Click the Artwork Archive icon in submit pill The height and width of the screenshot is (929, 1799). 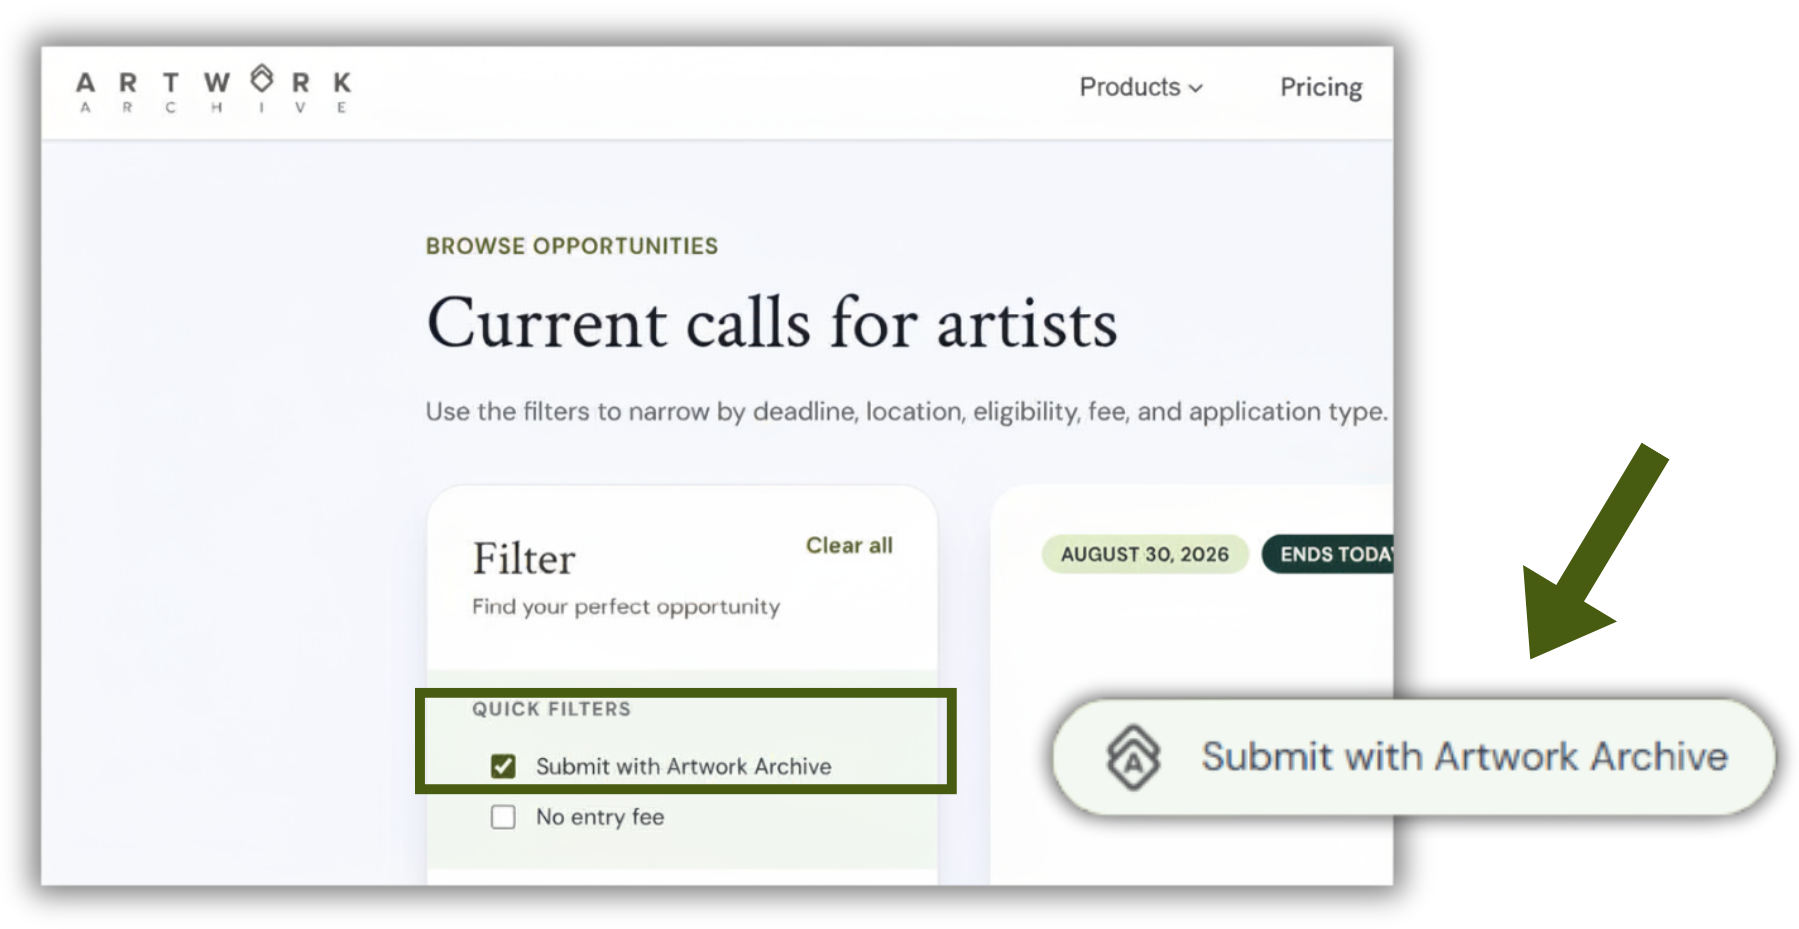click(1133, 757)
